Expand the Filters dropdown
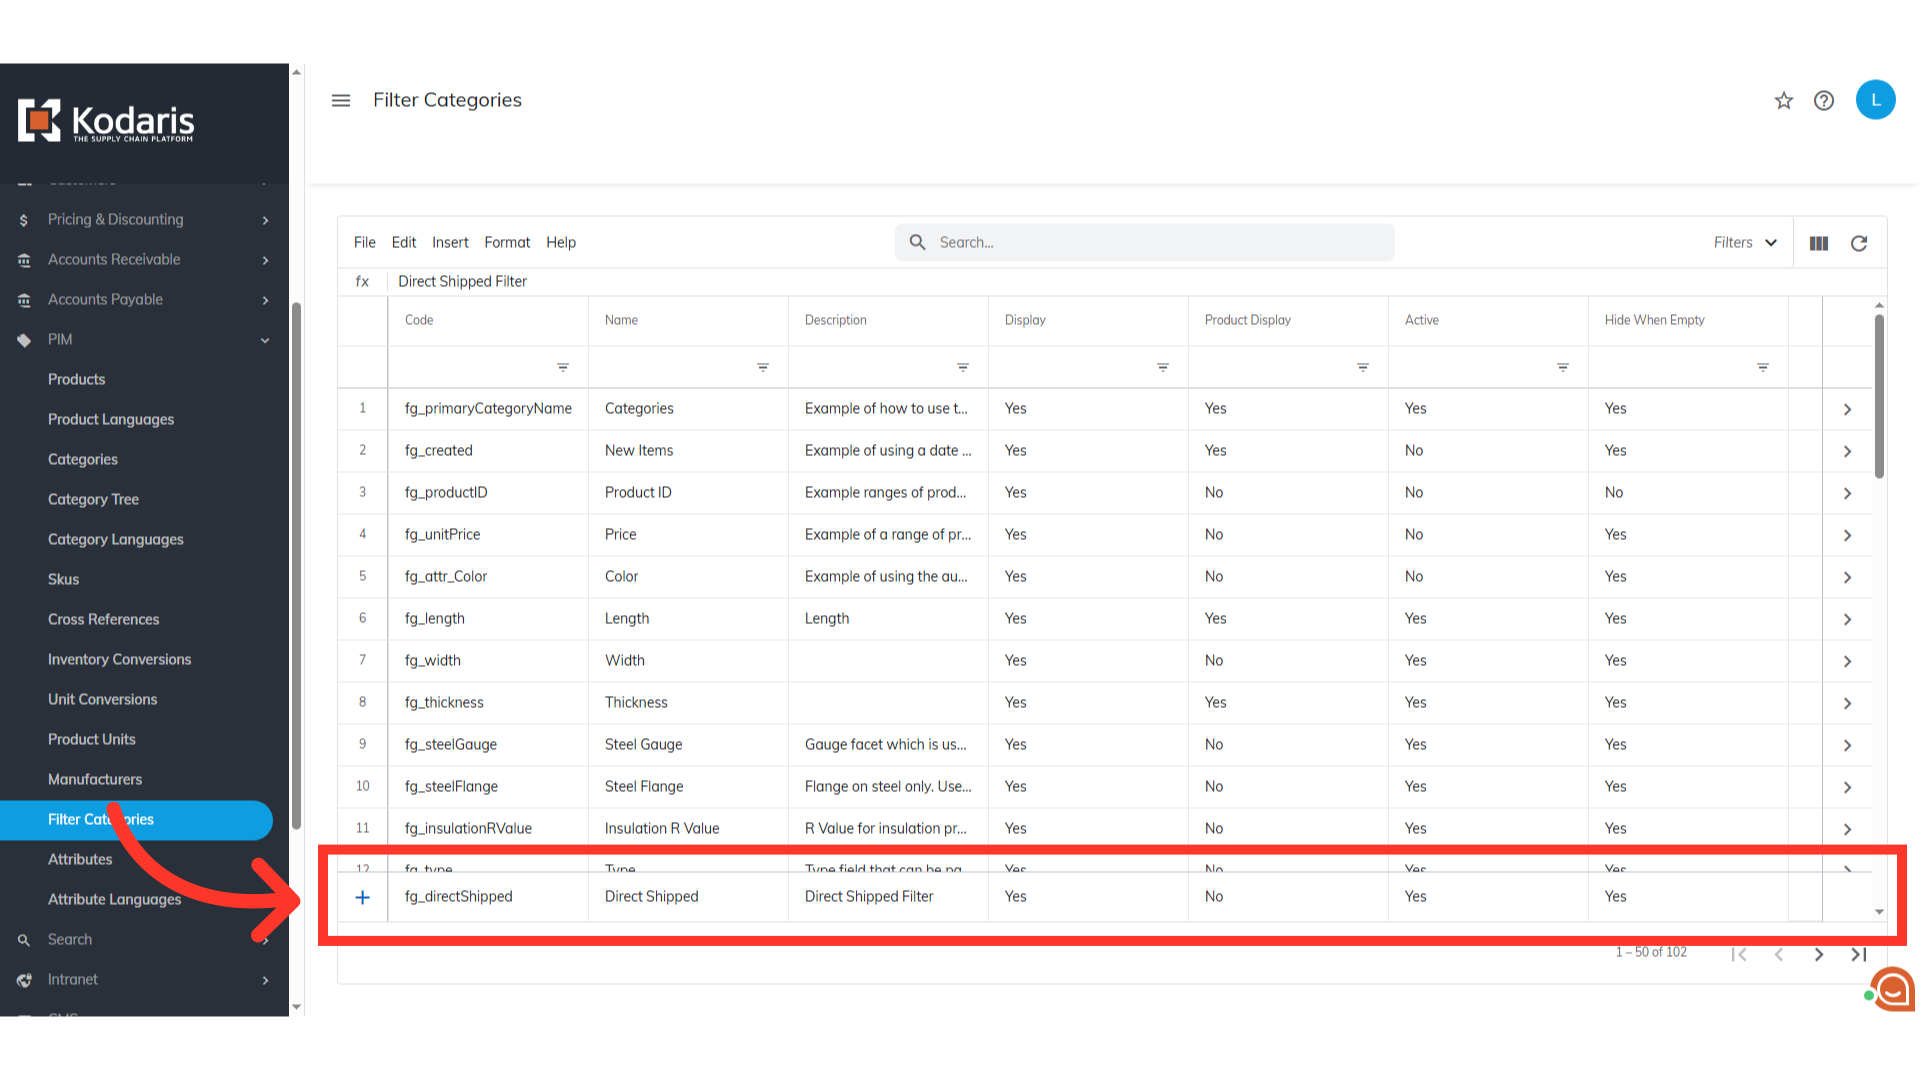The height and width of the screenshot is (1080, 1920). pyautogui.click(x=1745, y=243)
